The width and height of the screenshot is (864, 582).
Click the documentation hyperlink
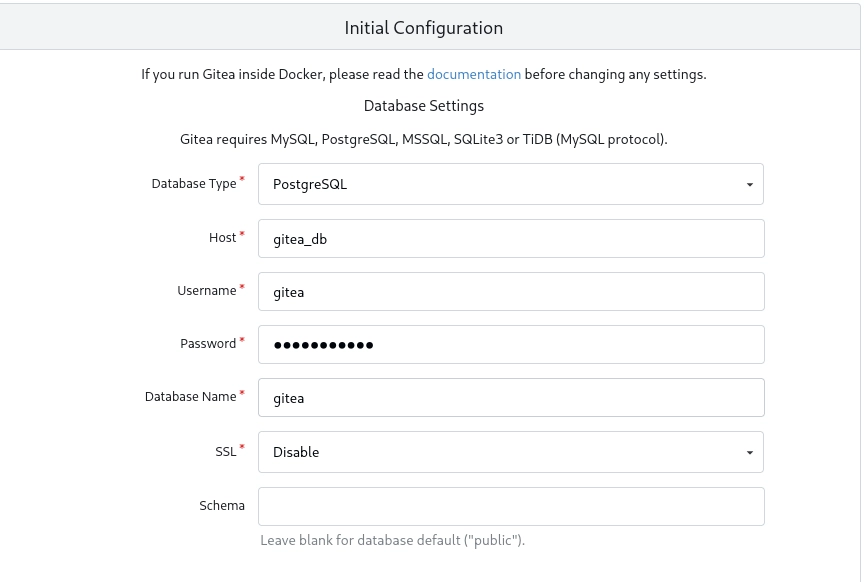pyautogui.click(x=474, y=74)
